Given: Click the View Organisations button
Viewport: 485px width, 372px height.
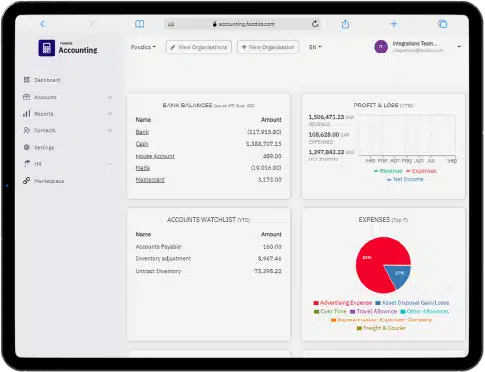Looking at the screenshot, I should pos(199,47).
